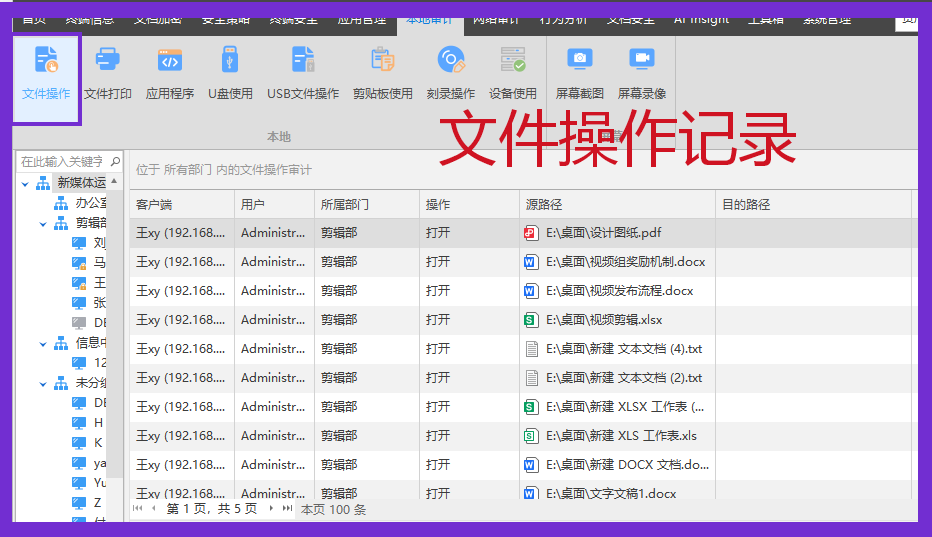The height and width of the screenshot is (537, 932).
Task: Select computer Z in the tree
Action: (87, 503)
